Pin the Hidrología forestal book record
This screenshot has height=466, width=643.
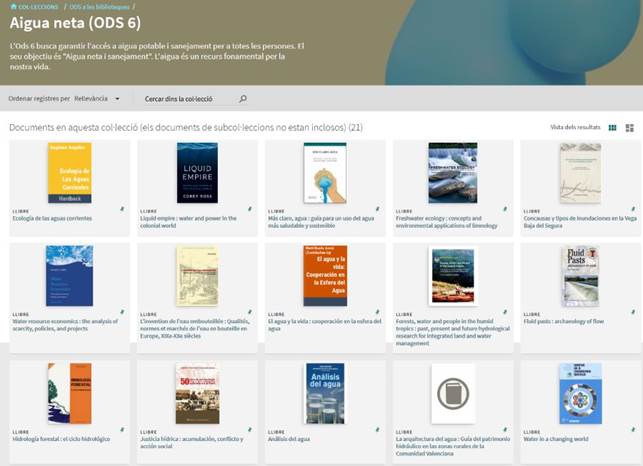coord(122,431)
